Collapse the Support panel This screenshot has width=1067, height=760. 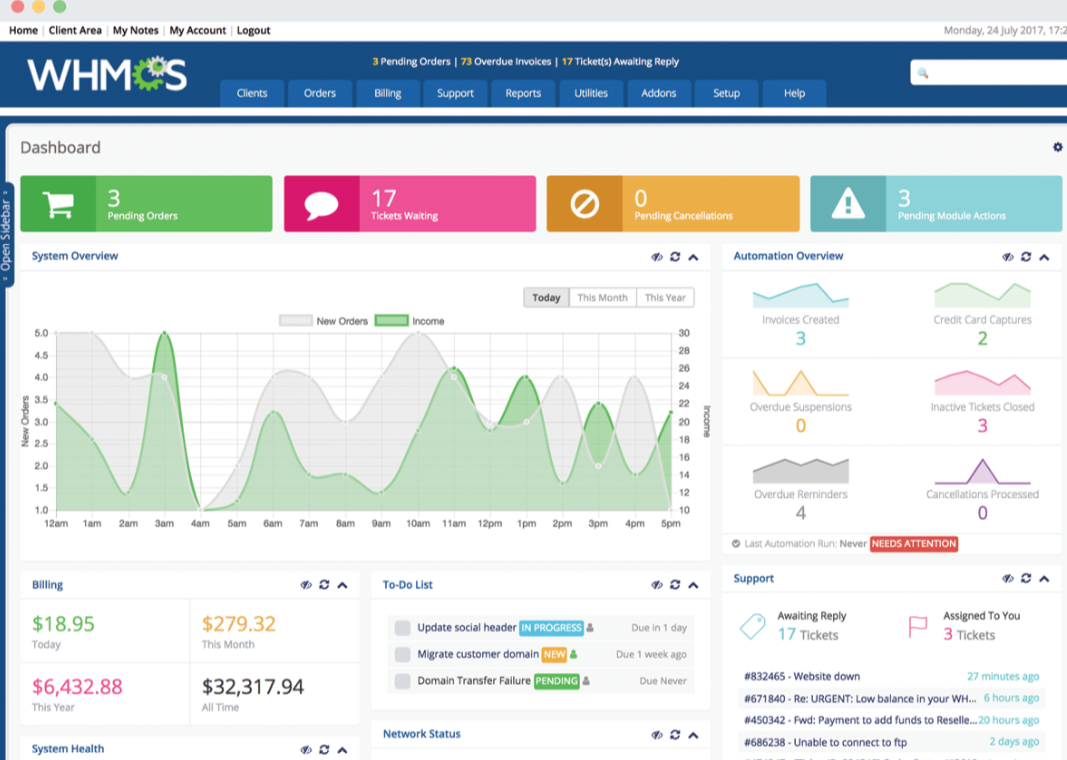coord(1045,579)
